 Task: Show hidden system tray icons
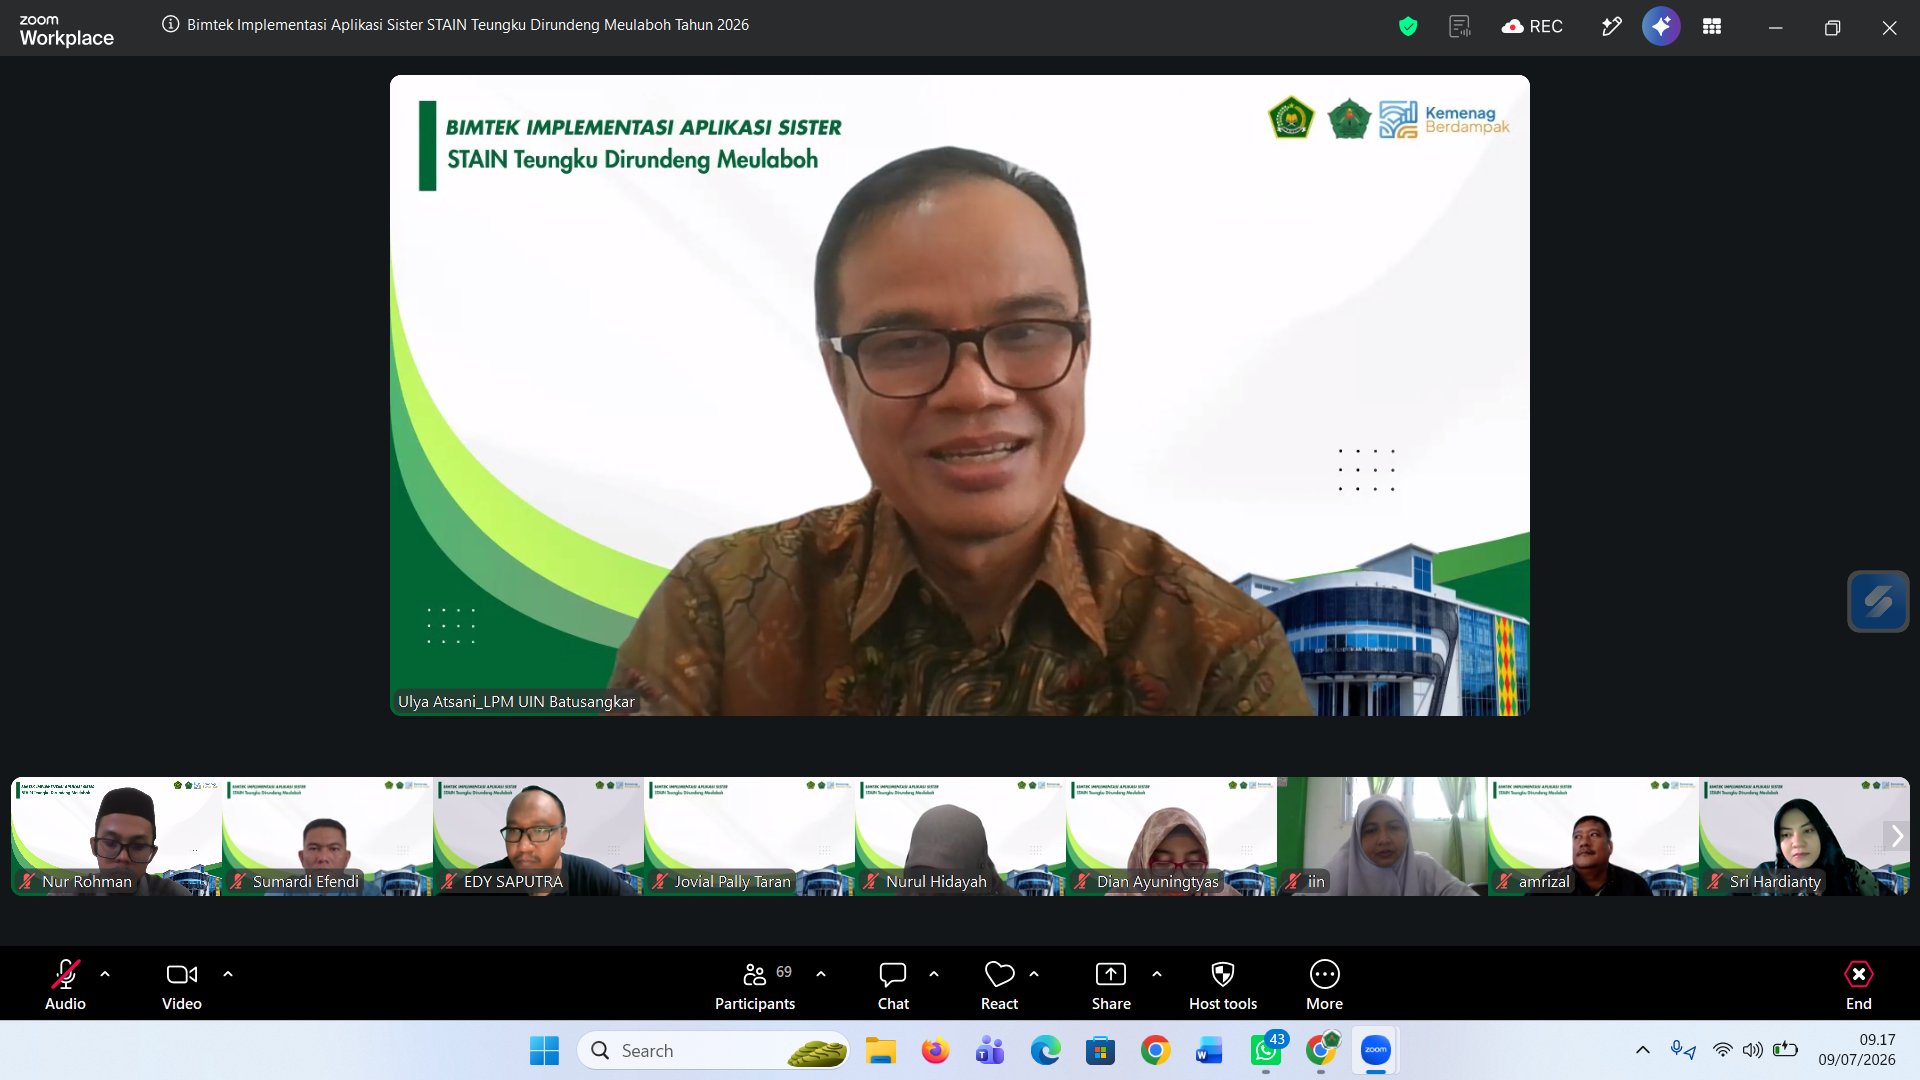coord(1642,1050)
